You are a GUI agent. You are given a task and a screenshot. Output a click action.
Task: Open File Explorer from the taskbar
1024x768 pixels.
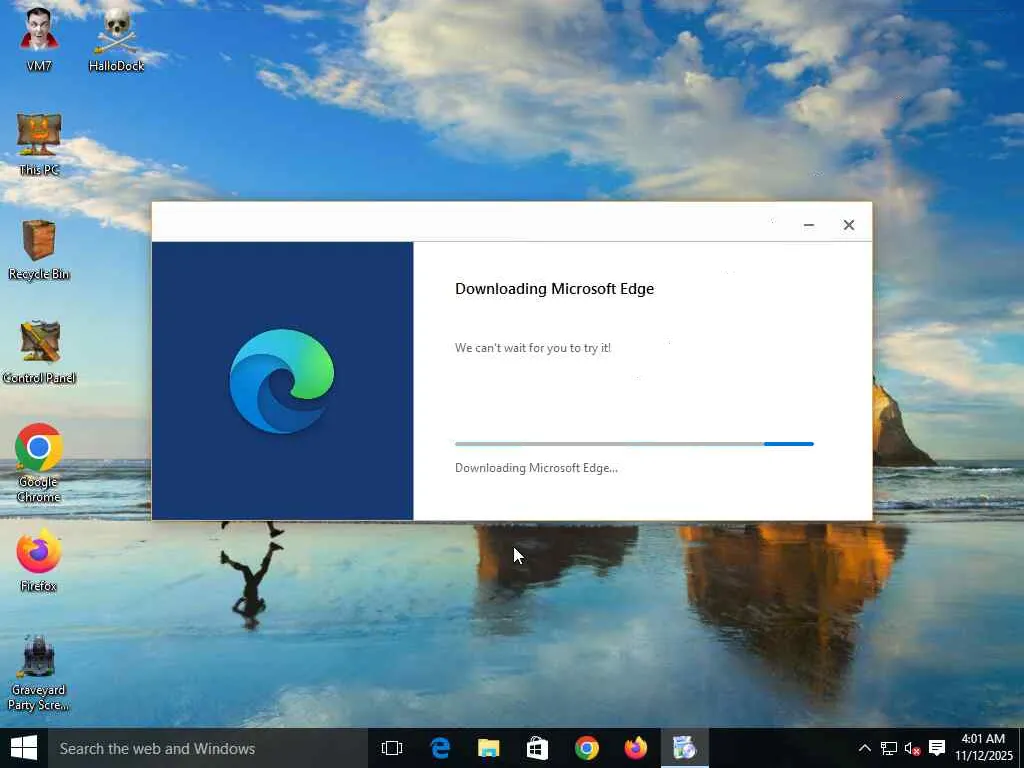click(488, 748)
